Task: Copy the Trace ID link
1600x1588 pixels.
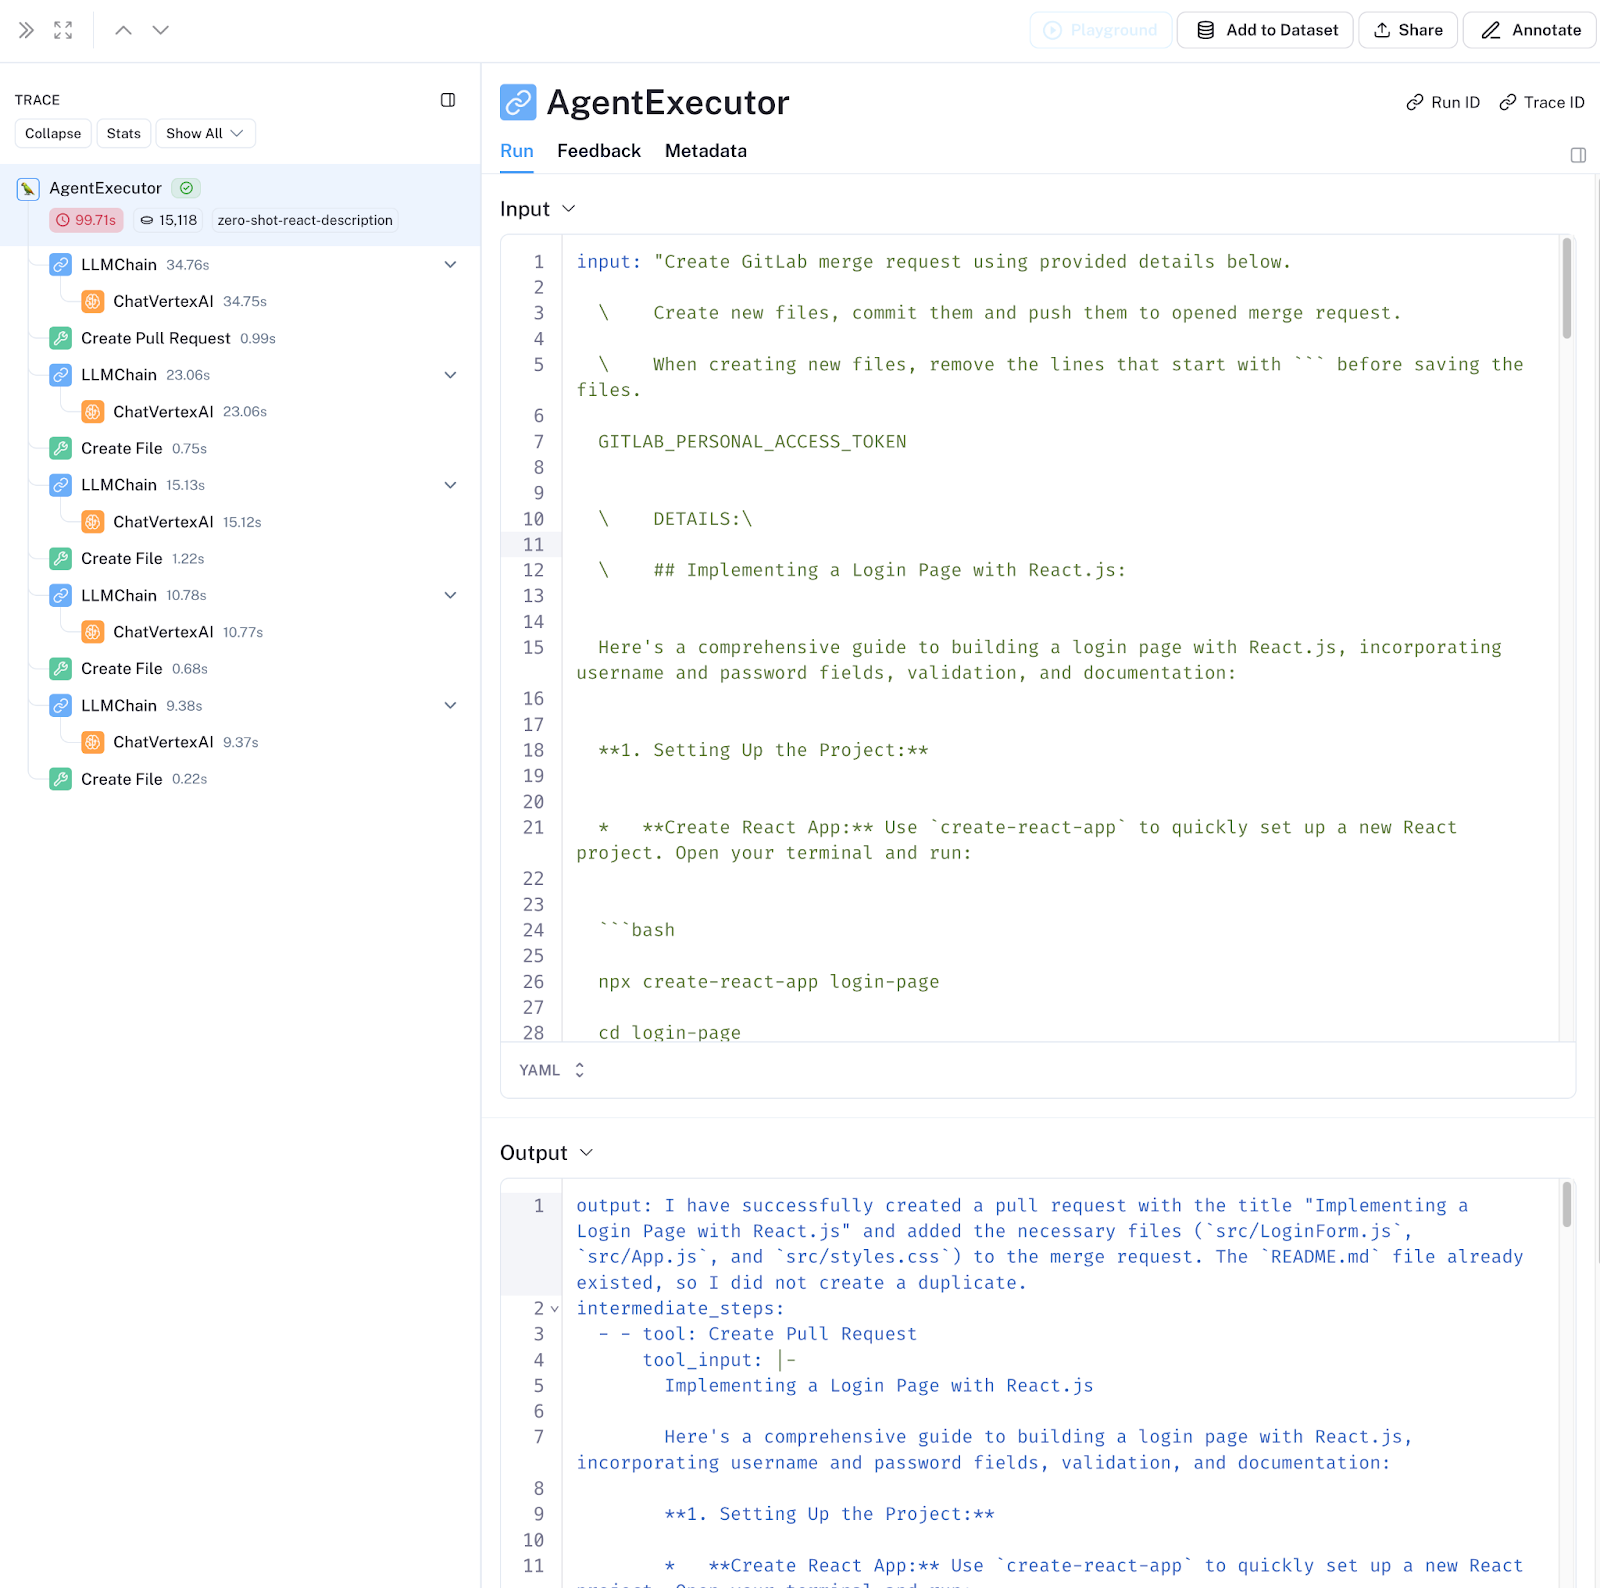Action: (x=1541, y=102)
